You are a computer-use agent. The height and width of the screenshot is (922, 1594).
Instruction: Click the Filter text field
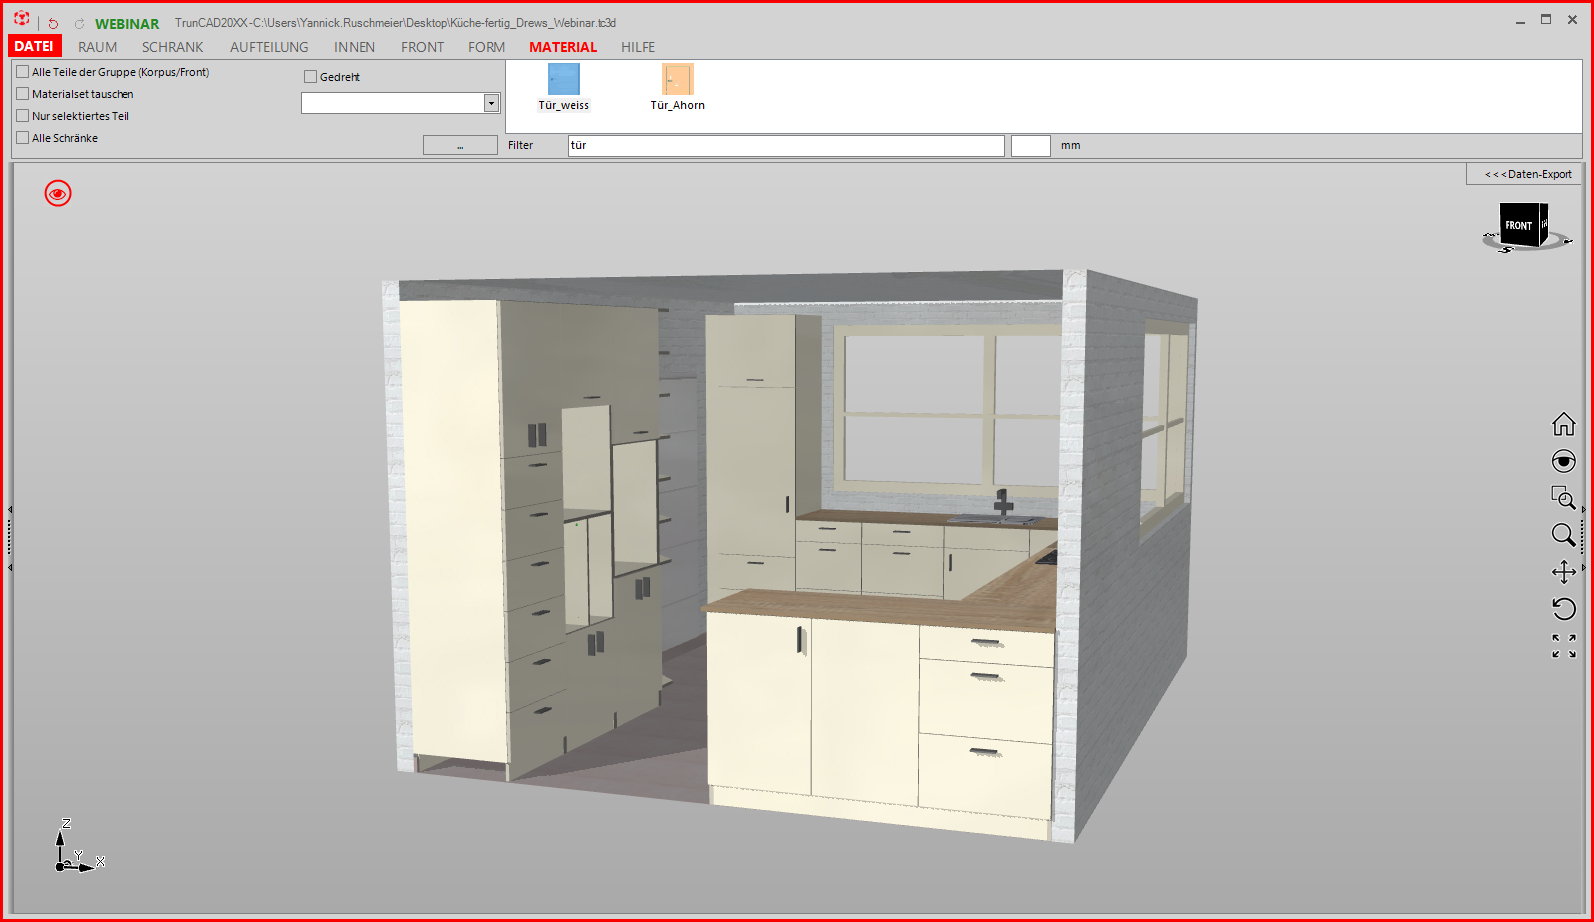(x=786, y=145)
